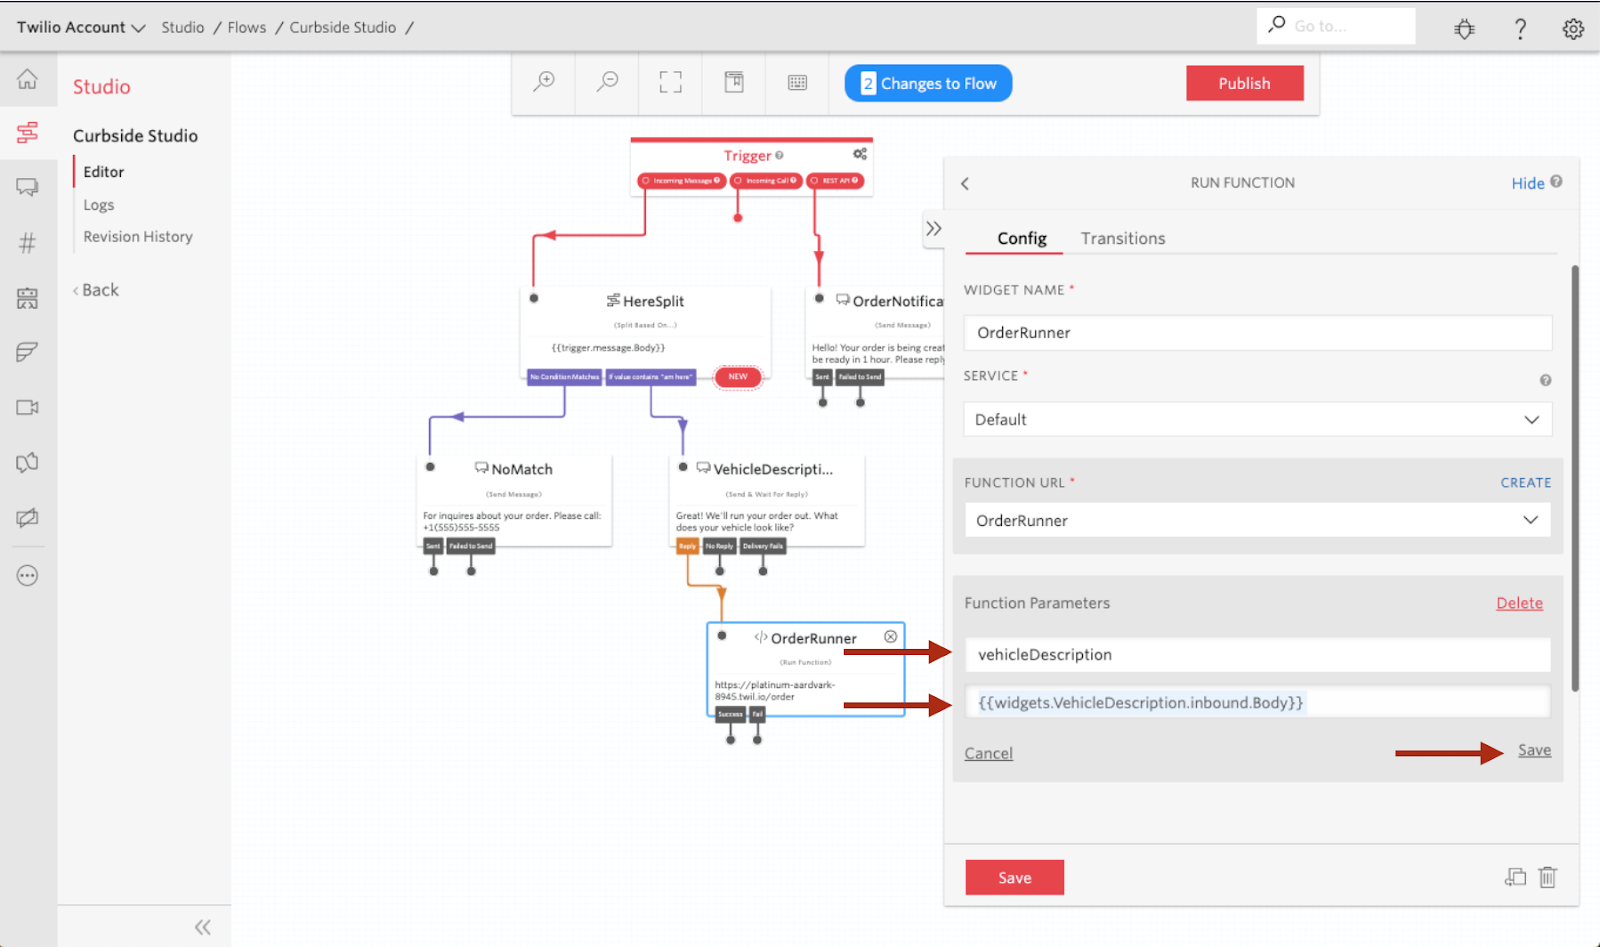1600x947 pixels.
Task: Open the settings gear icon
Action: coord(1573,29)
